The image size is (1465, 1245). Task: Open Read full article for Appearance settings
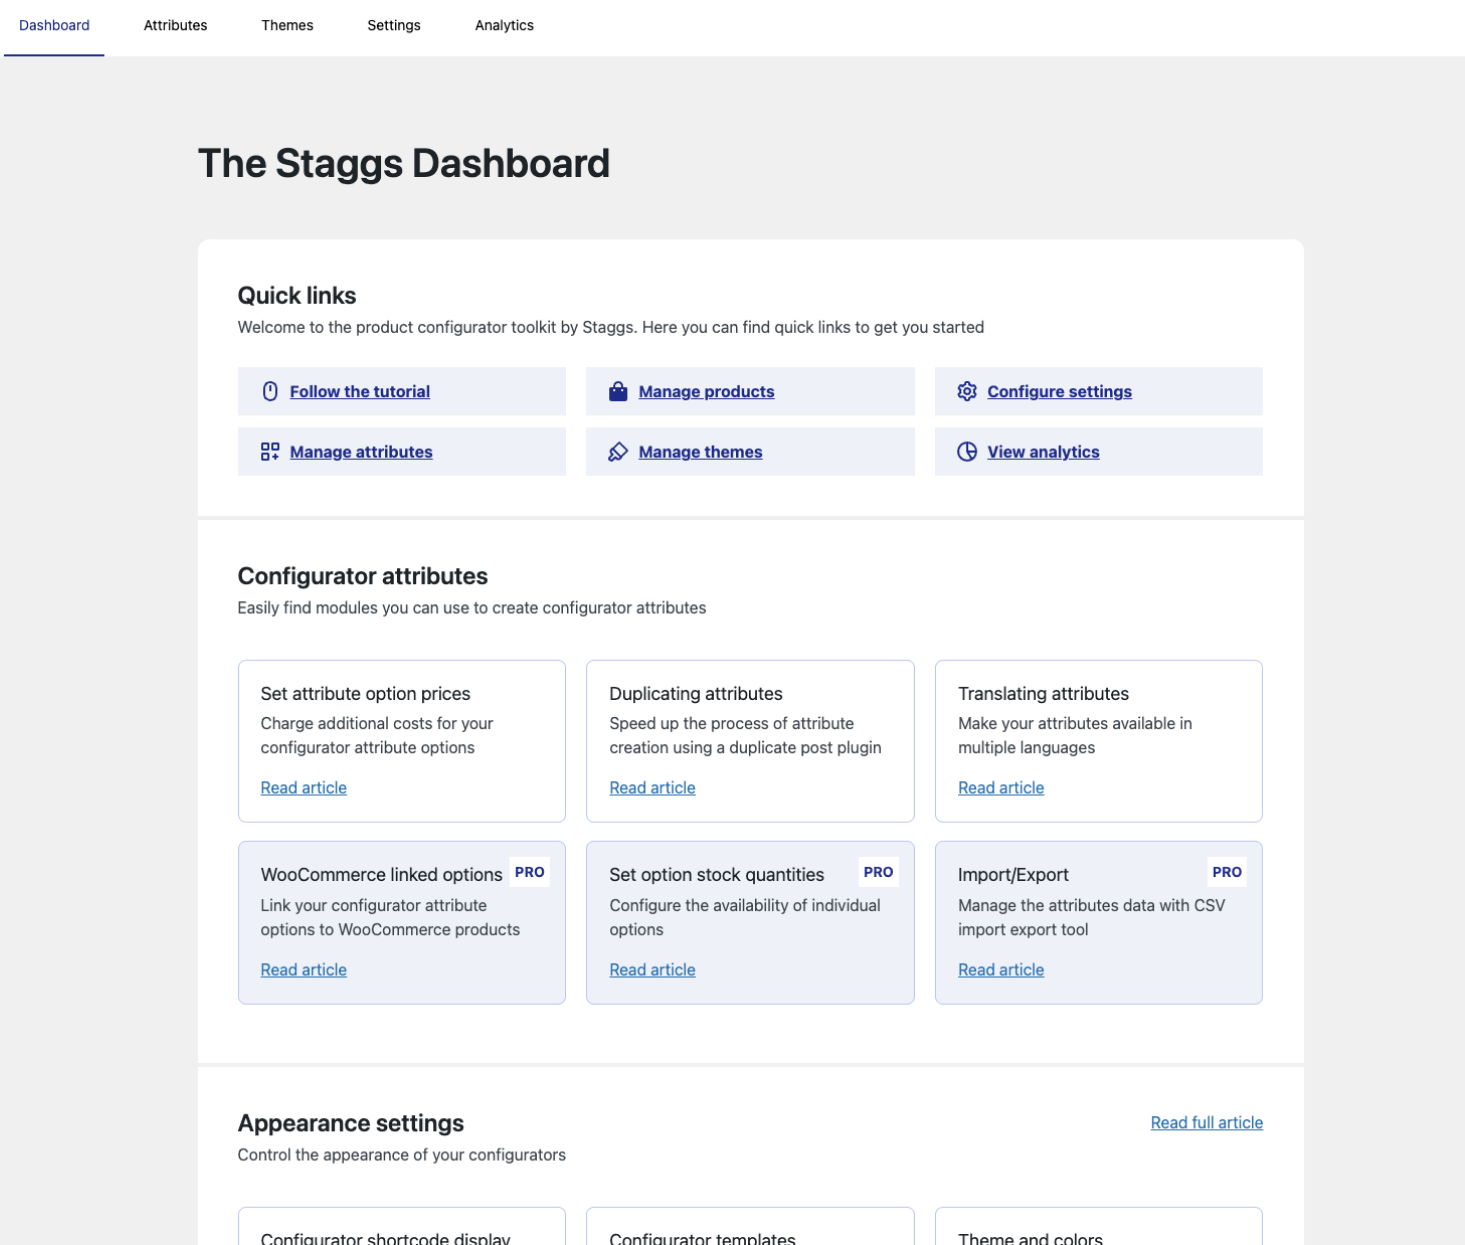[x=1206, y=1123]
